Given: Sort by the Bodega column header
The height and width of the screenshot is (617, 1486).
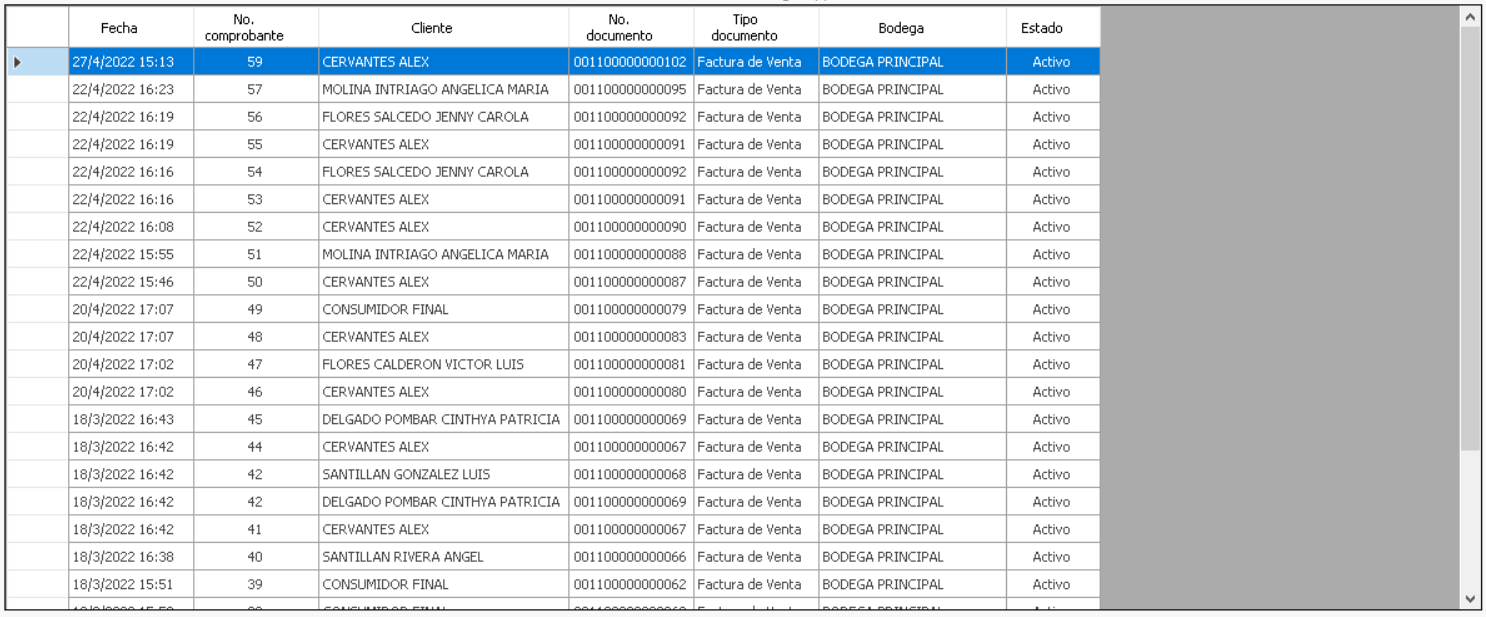Looking at the screenshot, I should [x=901, y=28].
